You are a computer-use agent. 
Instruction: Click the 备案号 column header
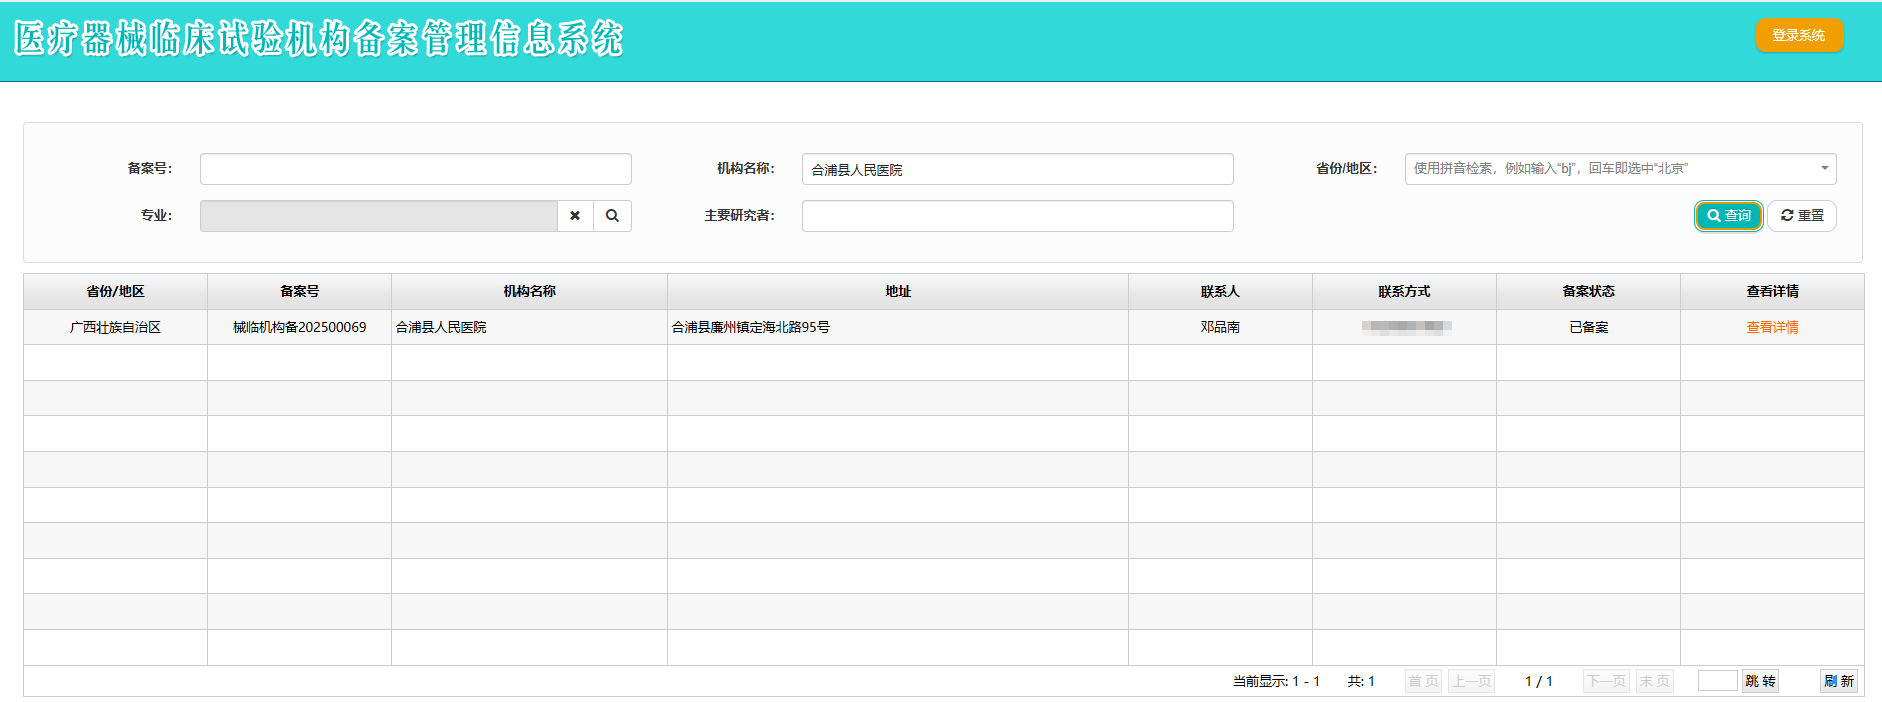click(x=299, y=291)
